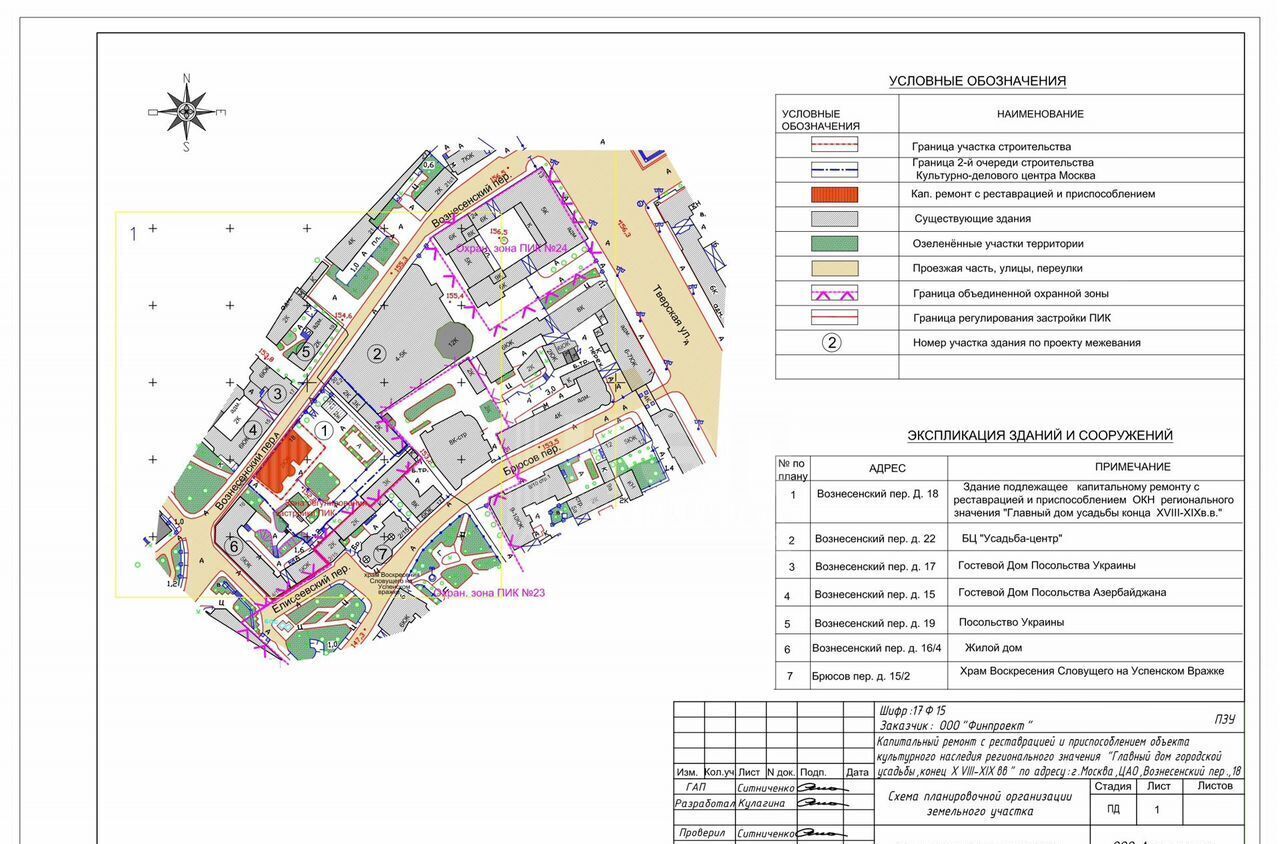Click the ЭКСПЛИКАЦИЯ ЗДАНИЙ И СООРУЖЕНИЙ heading

(x=1040, y=436)
